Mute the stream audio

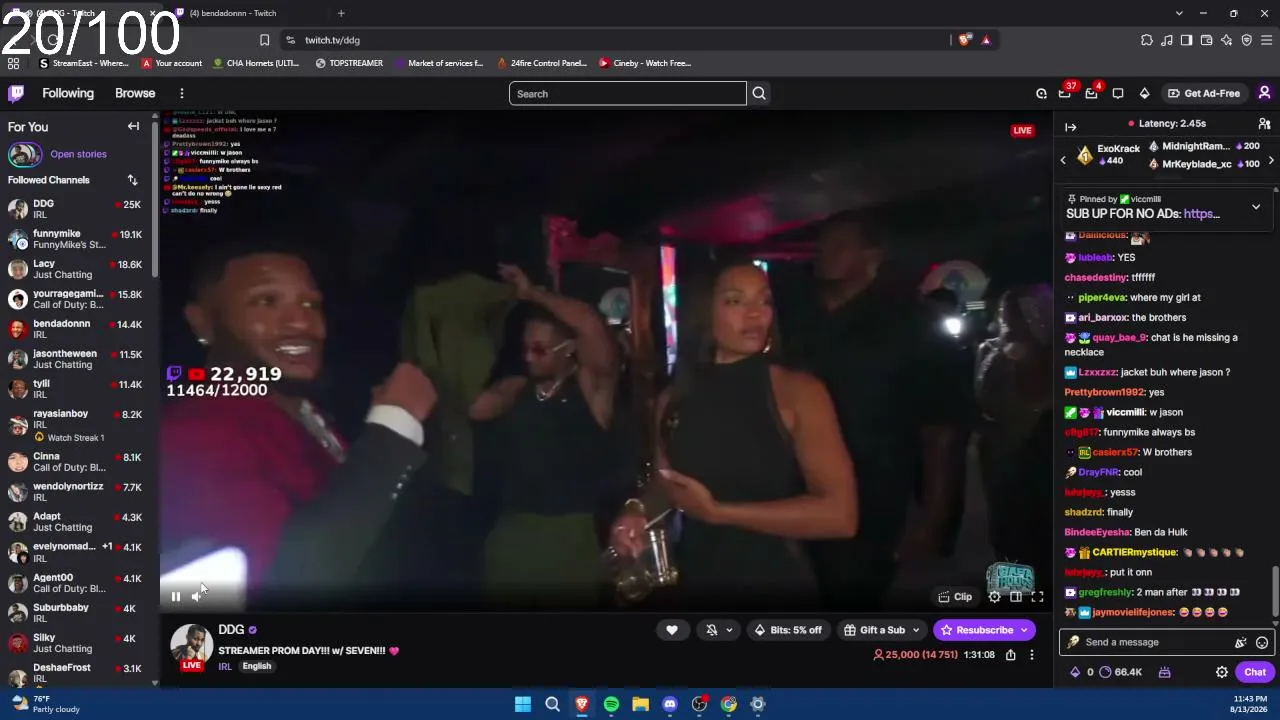(x=197, y=597)
